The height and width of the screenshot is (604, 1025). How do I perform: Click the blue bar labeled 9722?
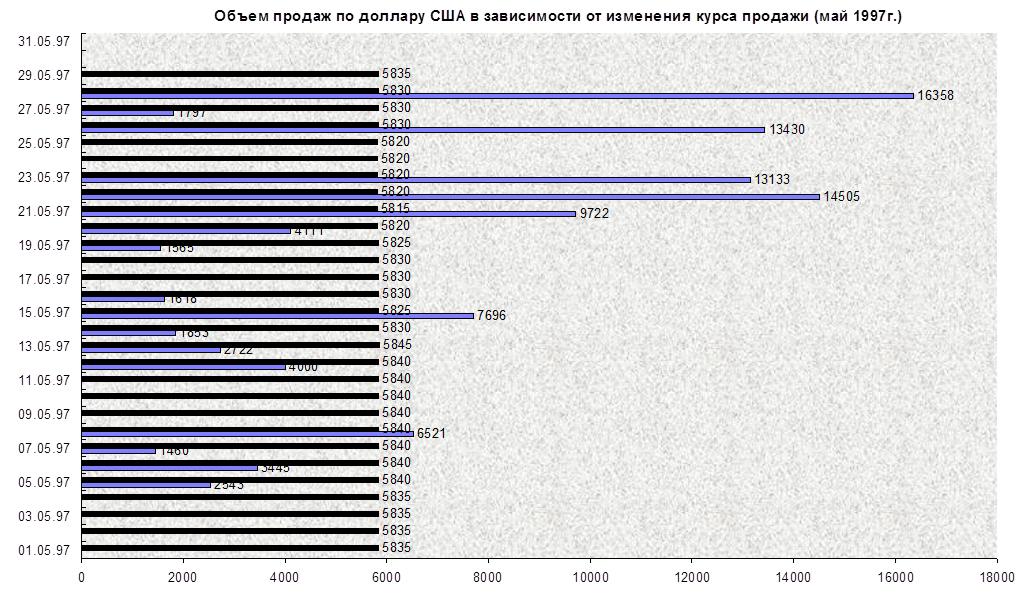[x=328, y=214]
